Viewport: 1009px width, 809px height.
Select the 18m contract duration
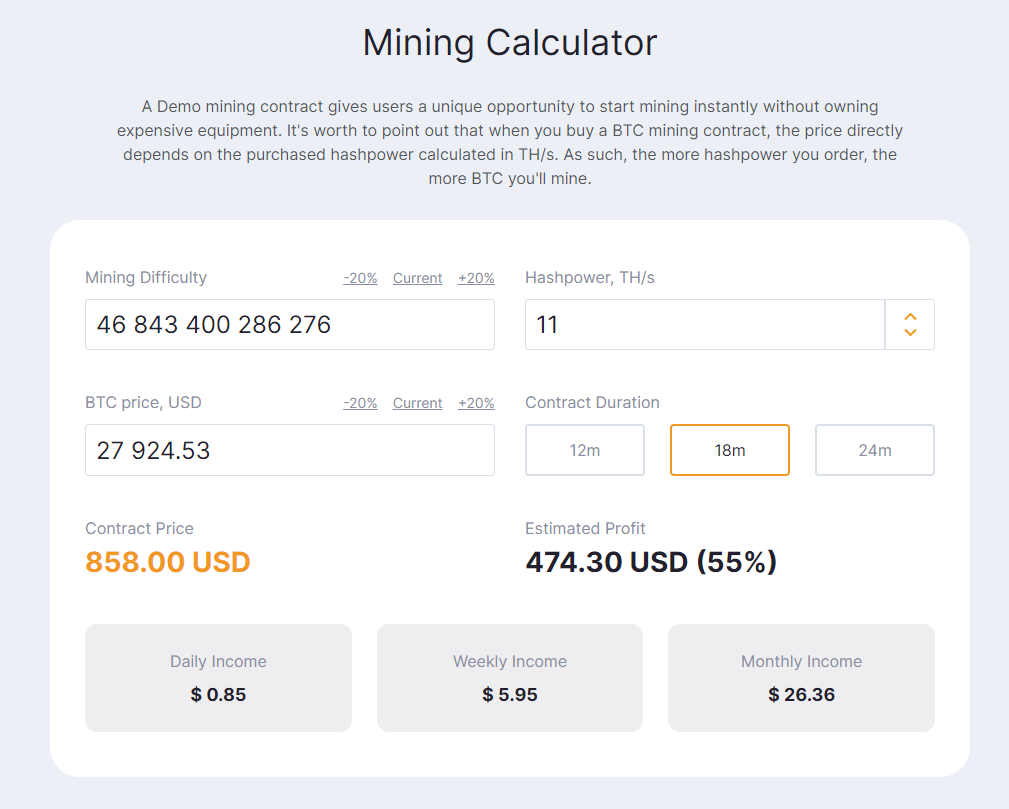click(x=729, y=450)
